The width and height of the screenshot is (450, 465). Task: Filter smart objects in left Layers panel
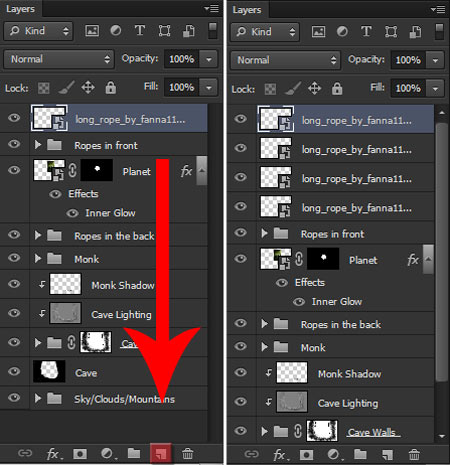pos(189,31)
